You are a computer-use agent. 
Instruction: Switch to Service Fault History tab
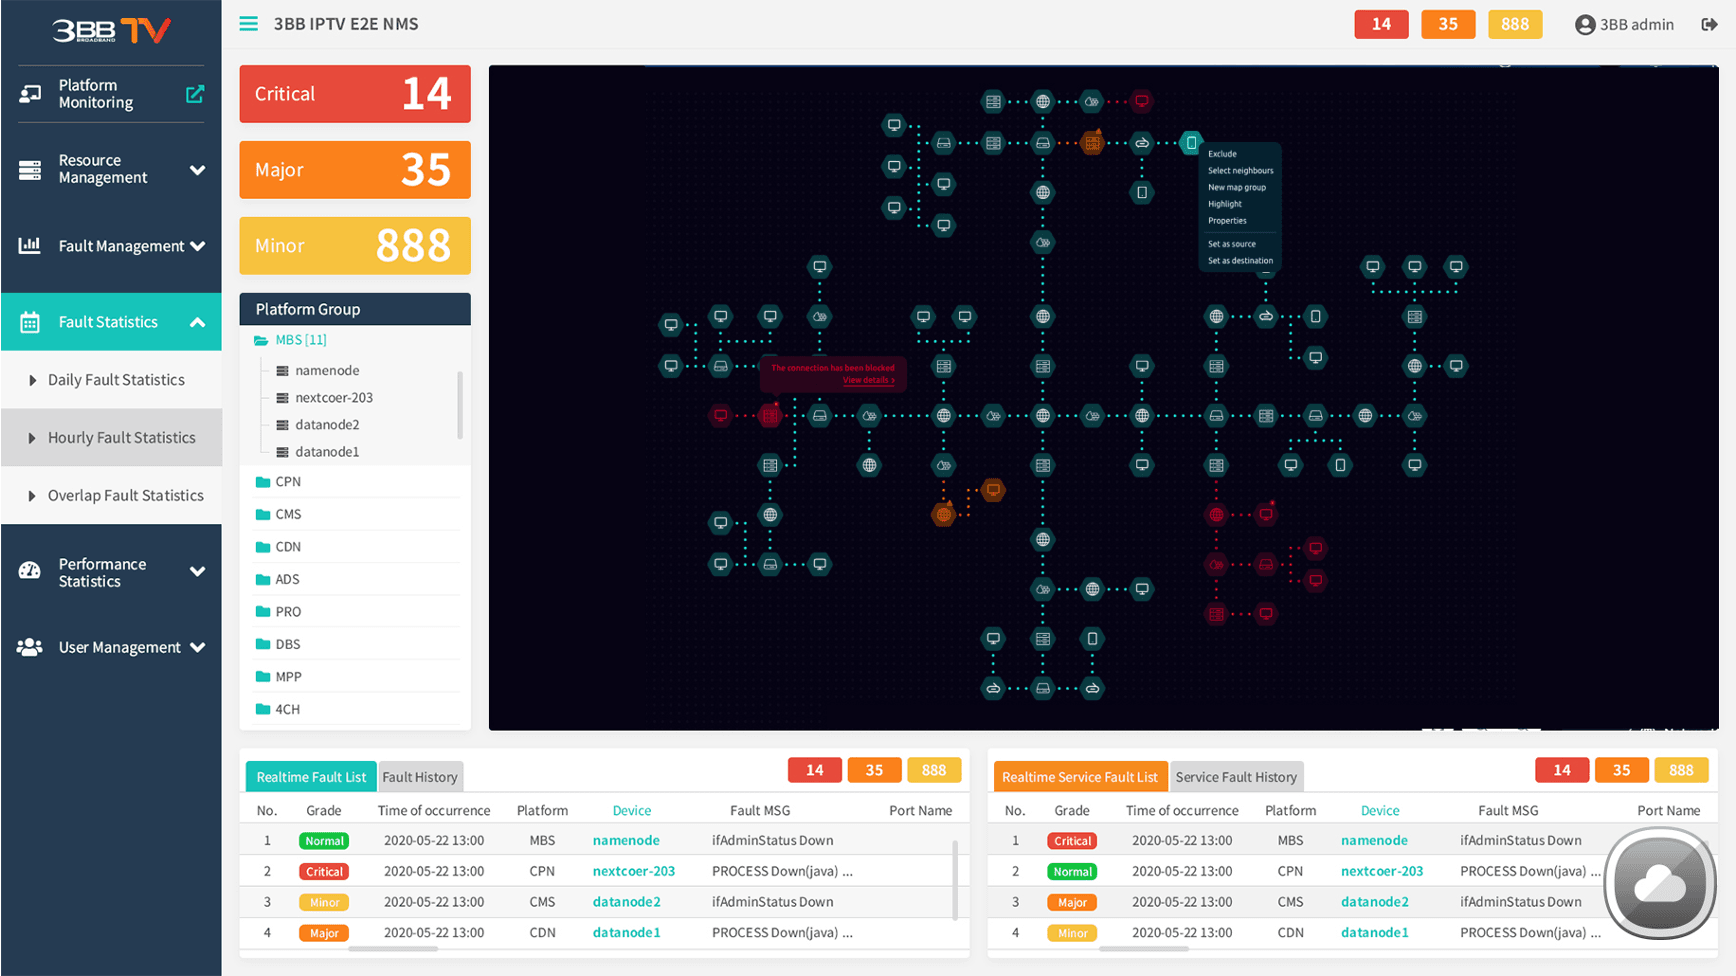1236,777
